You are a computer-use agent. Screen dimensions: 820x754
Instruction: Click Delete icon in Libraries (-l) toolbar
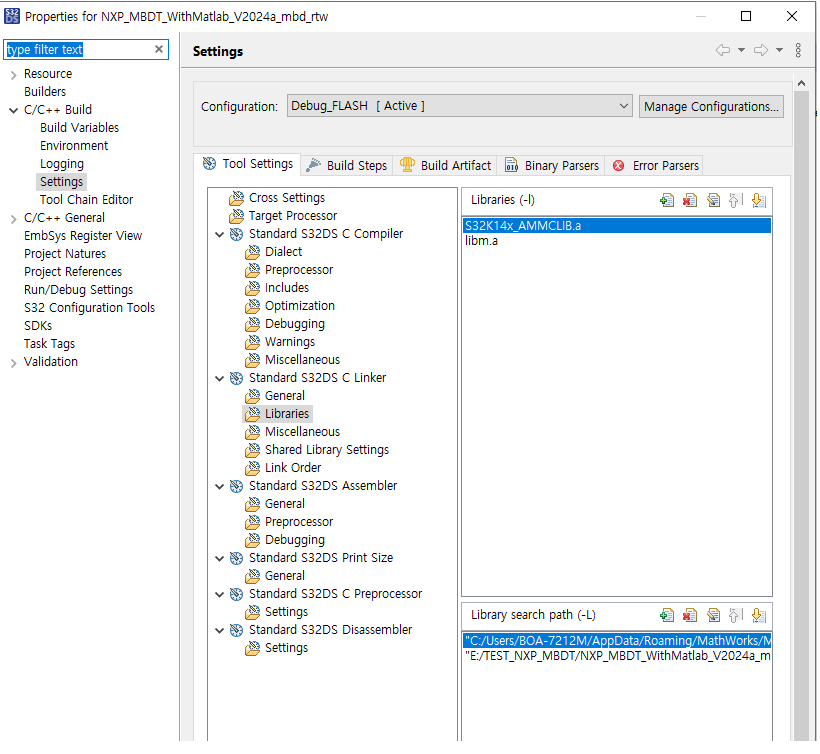pos(690,200)
